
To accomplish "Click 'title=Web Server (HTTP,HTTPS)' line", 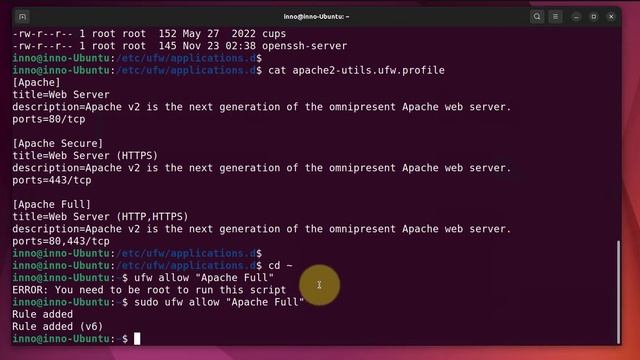I will point(100,216).
